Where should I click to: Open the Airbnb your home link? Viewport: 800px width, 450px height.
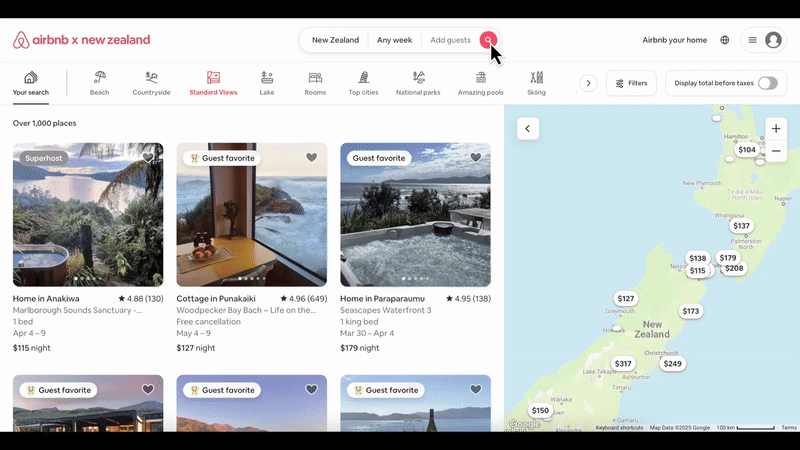click(x=674, y=40)
